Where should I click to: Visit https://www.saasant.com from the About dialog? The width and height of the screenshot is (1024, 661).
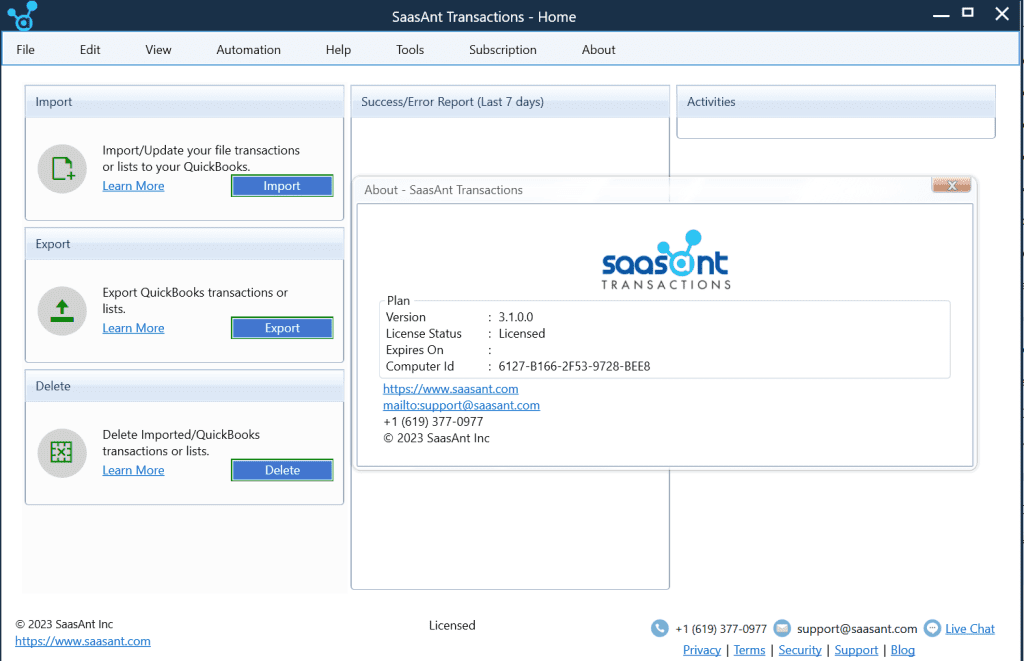point(450,388)
